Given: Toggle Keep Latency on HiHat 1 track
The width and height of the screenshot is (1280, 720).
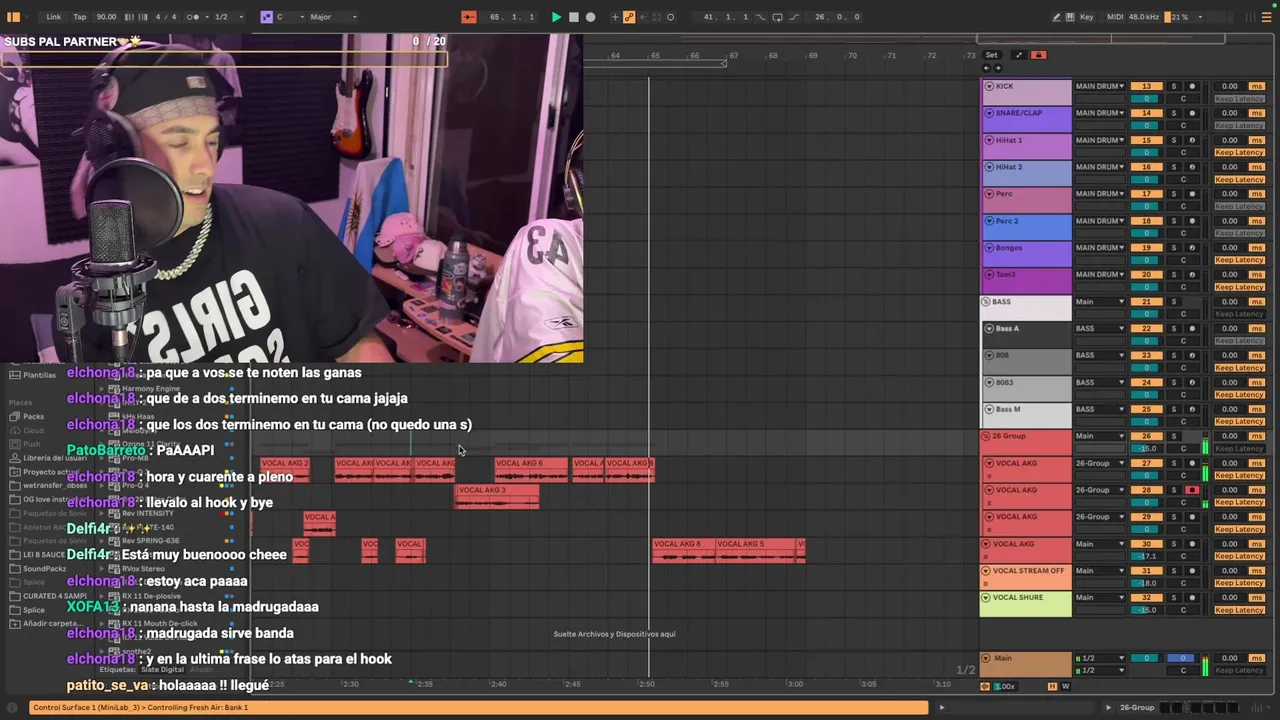Looking at the screenshot, I should 1240,153.
